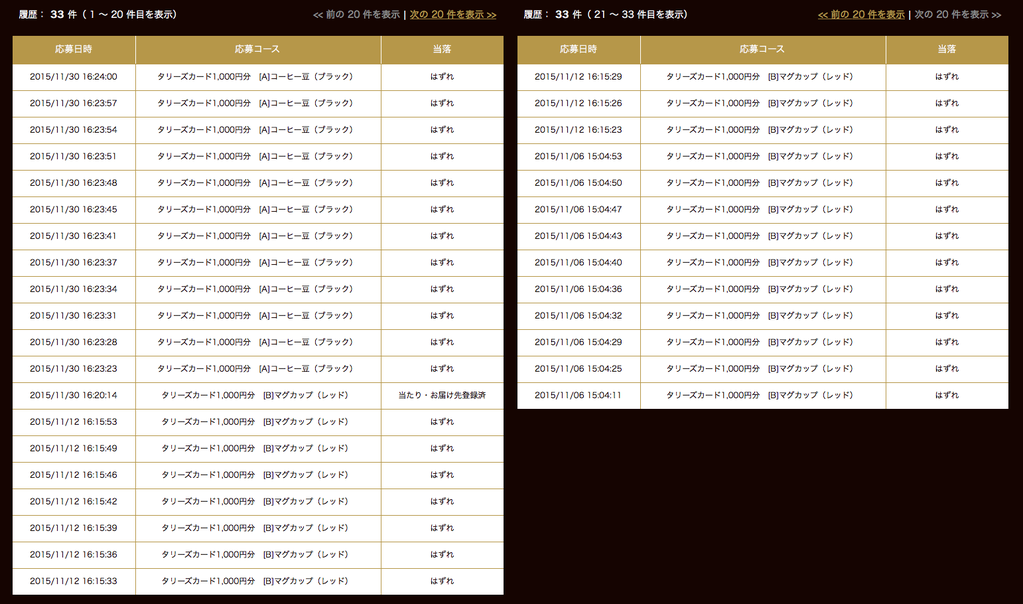Viewport: 1023px width, 604px height.
Task: Select date 2015/11/12 16:15:49
Action: point(74,448)
